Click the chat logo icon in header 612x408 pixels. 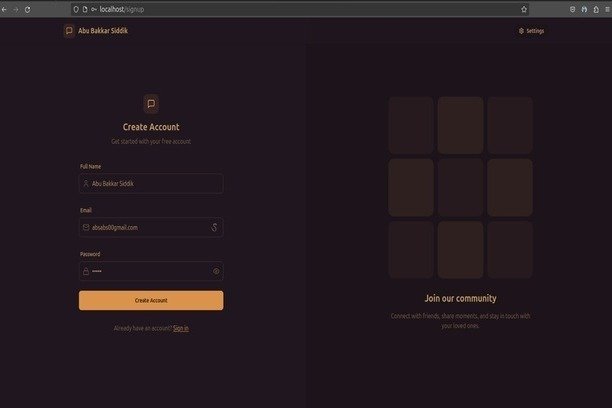(69, 30)
